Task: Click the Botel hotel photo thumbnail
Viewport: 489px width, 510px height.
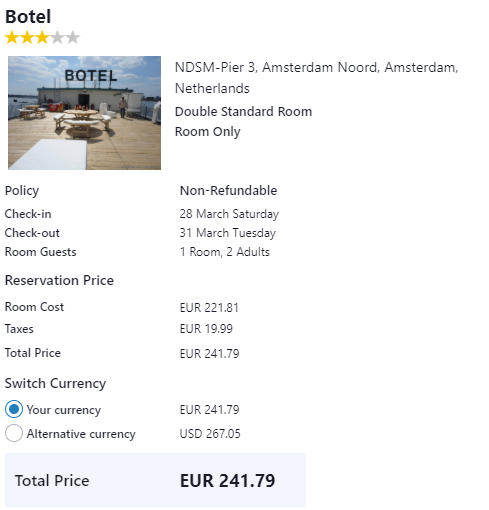Action: pos(84,113)
